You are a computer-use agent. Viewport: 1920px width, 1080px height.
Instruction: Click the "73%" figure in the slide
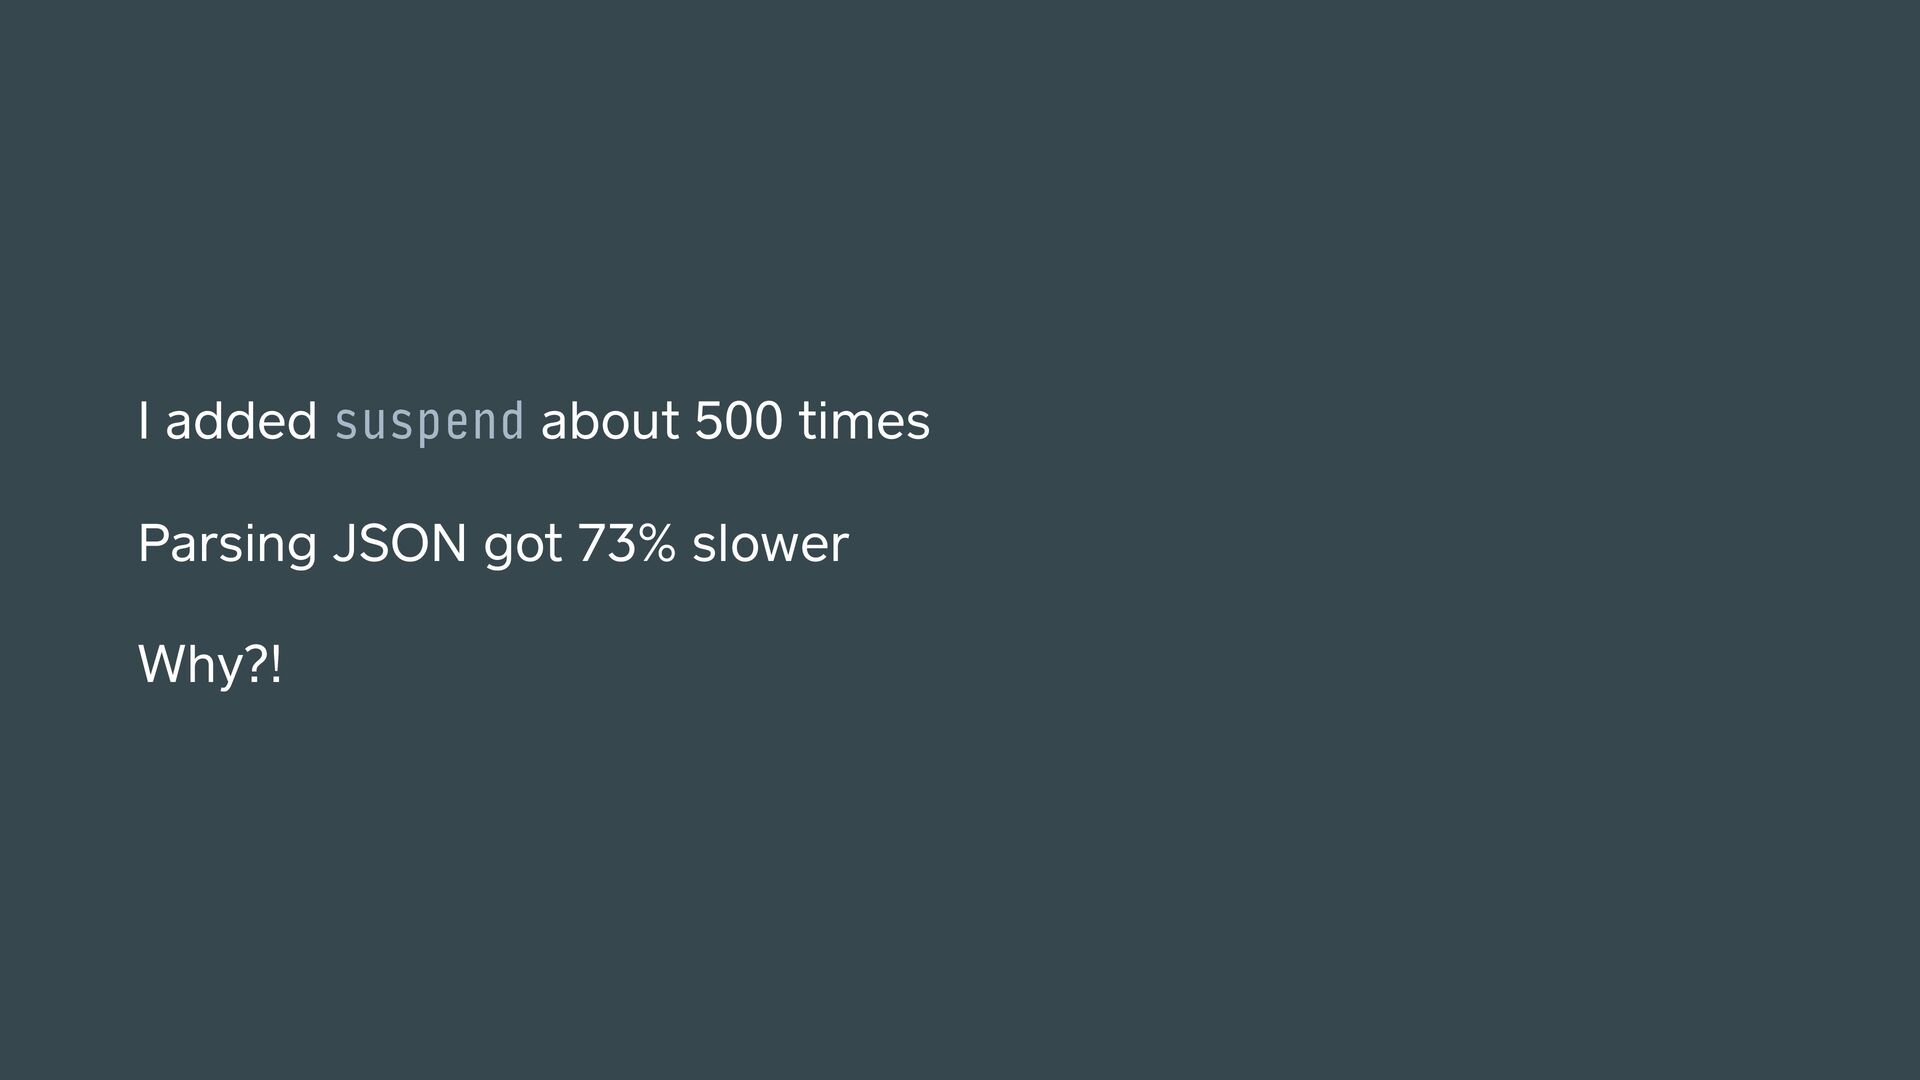626,544
